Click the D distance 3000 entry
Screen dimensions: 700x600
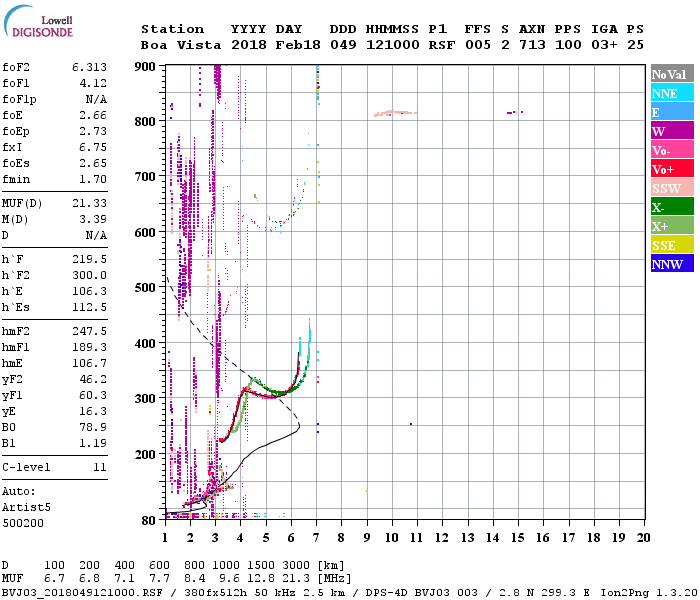coord(296,566)
